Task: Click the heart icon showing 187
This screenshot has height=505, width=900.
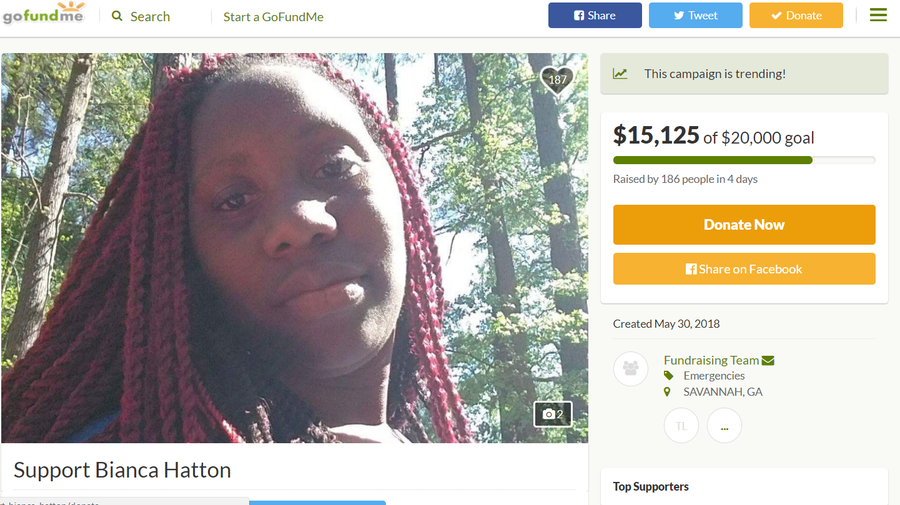Action: coord(557,79)
